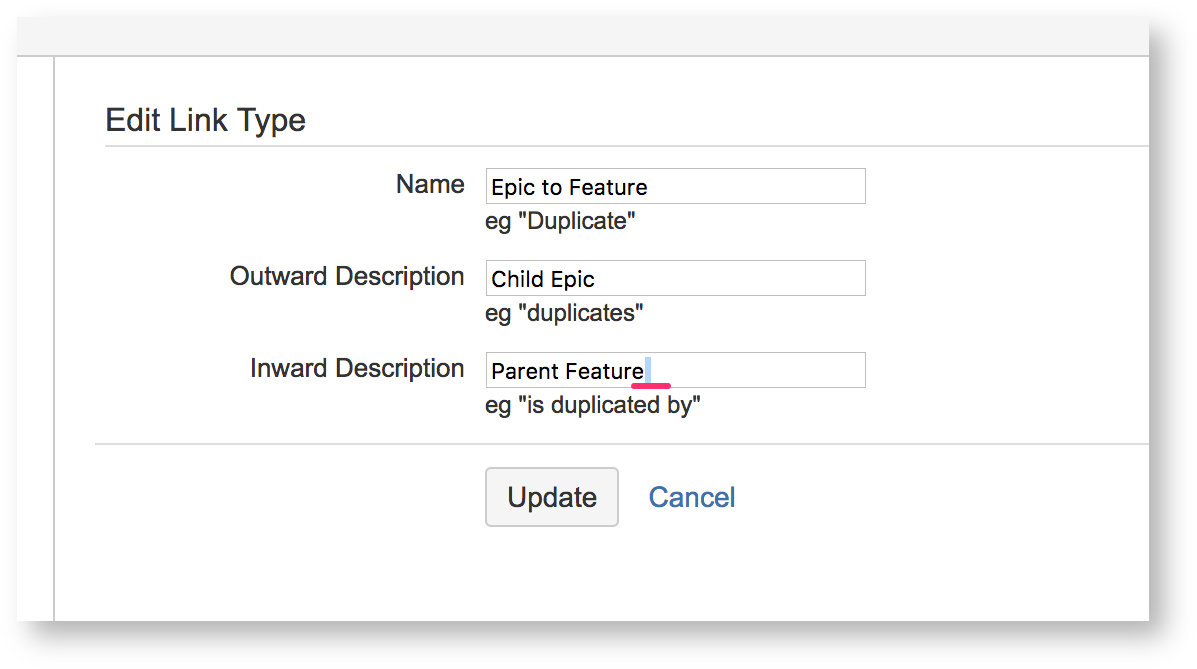Screen dimensions: 1197x669
Task: Click the eg "duplicates" hint text
Action: 564,313
